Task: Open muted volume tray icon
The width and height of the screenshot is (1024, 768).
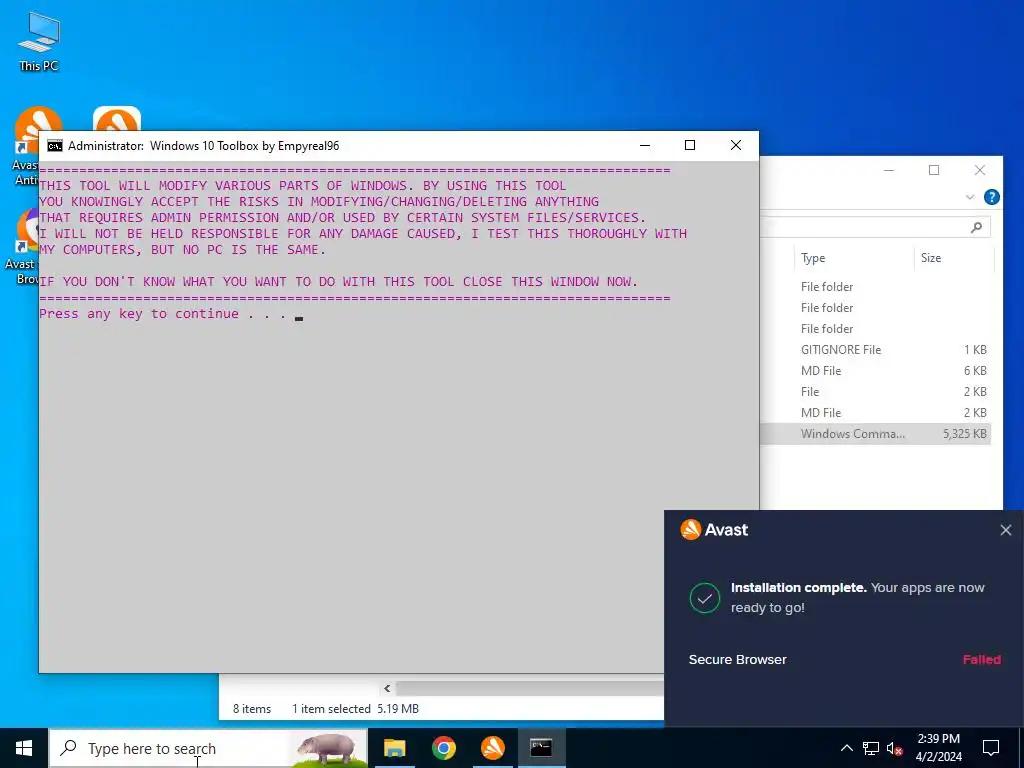Action: tap(895, 748)
